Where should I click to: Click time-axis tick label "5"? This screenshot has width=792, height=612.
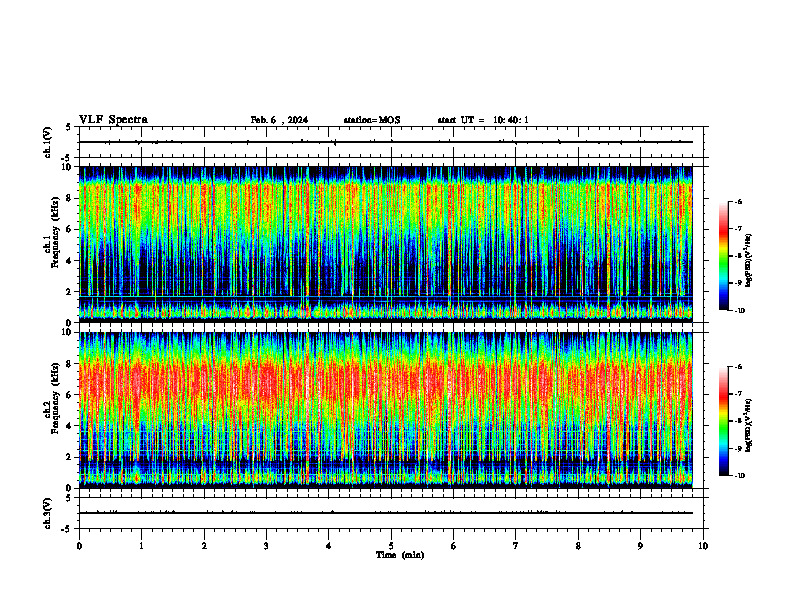pyautogui.click(x=391, y=546)
